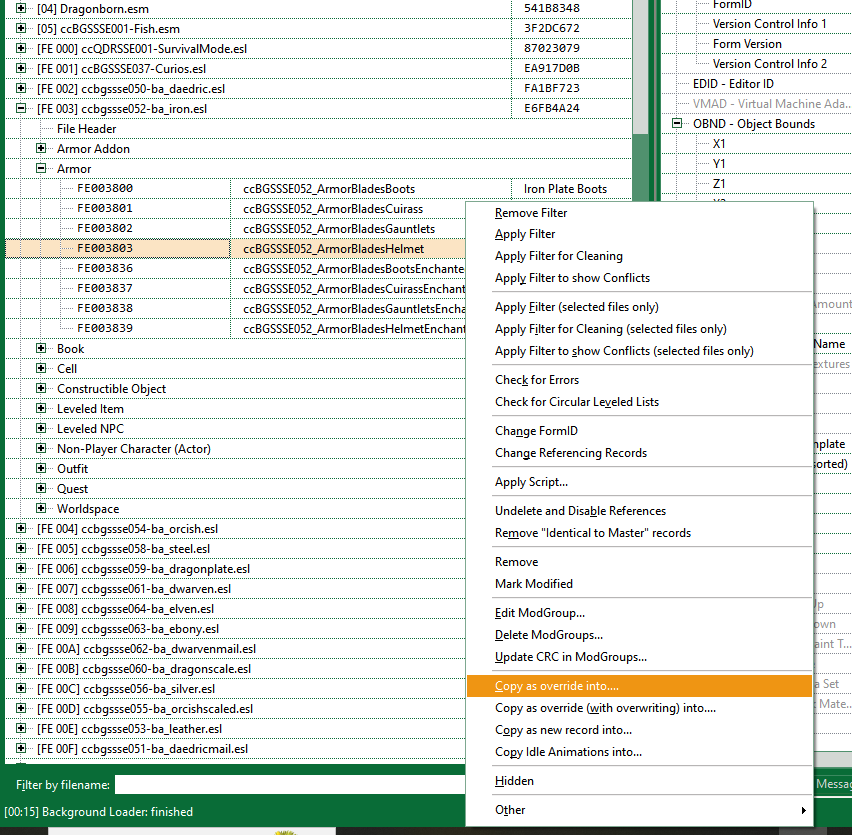Choose Update CRC in ModGroups...
Screen dimensions: 852x835
639,657
